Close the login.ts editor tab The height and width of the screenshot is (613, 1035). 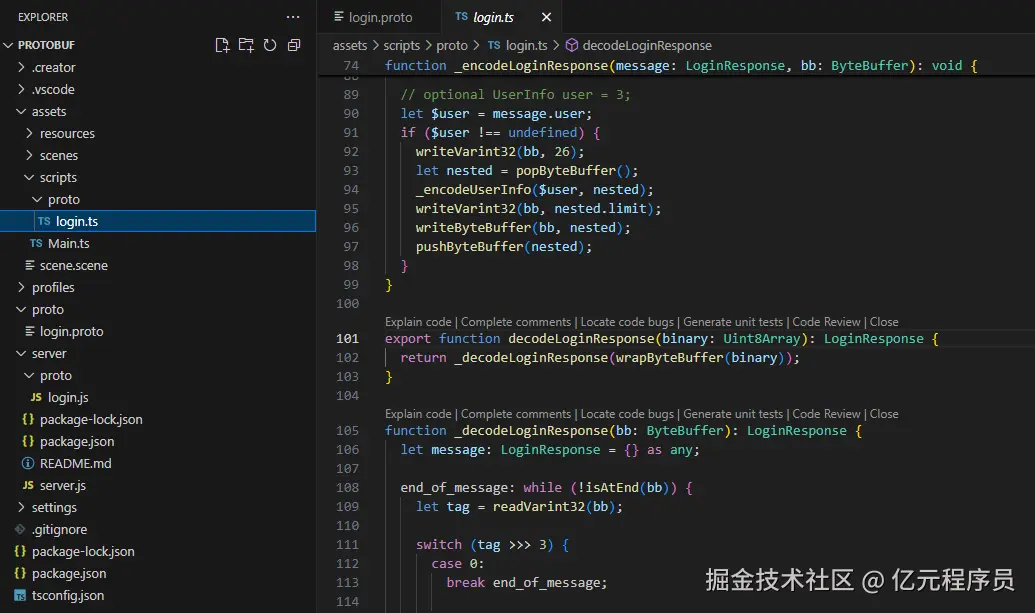[x=546, y=17]
